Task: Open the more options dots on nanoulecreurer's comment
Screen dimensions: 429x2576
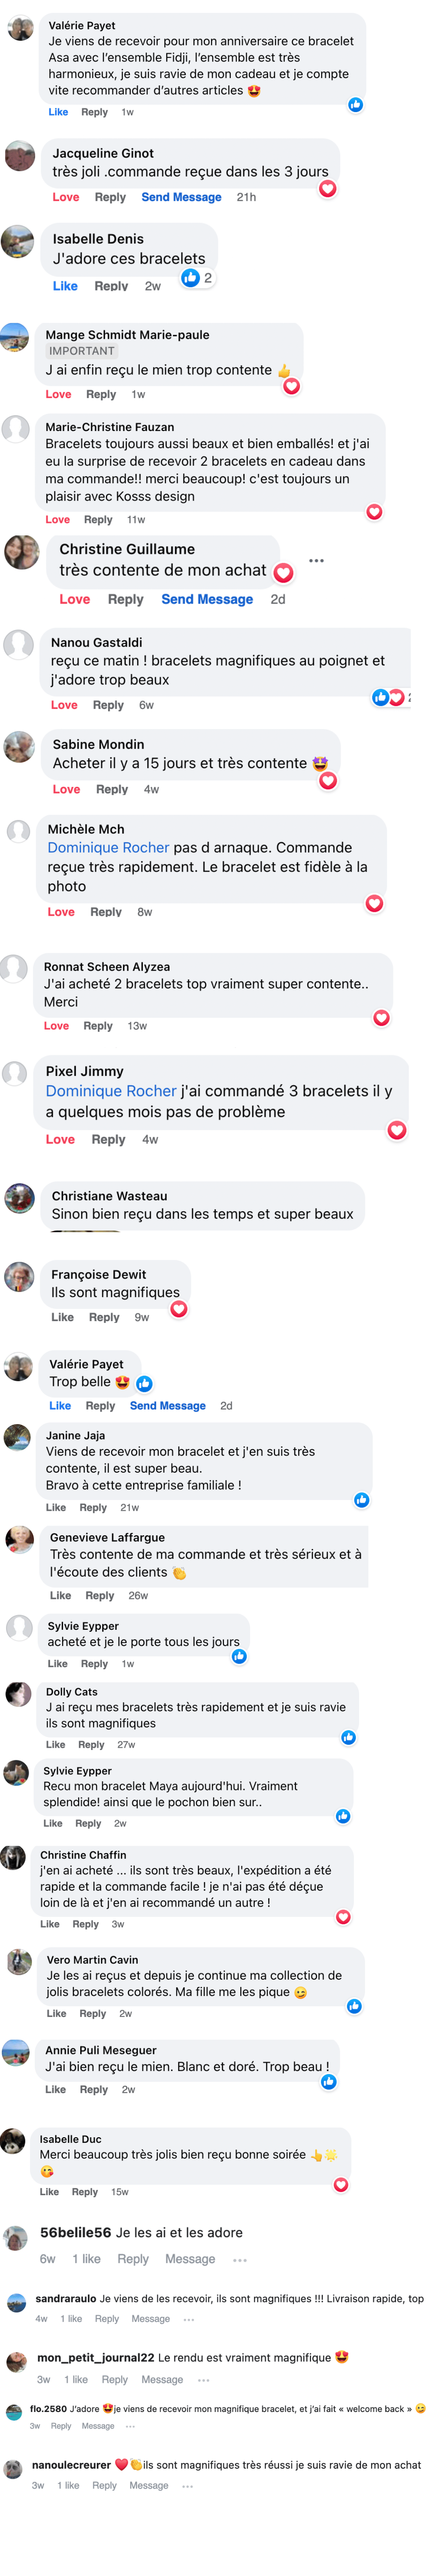Action: (x=187, y=2485)
